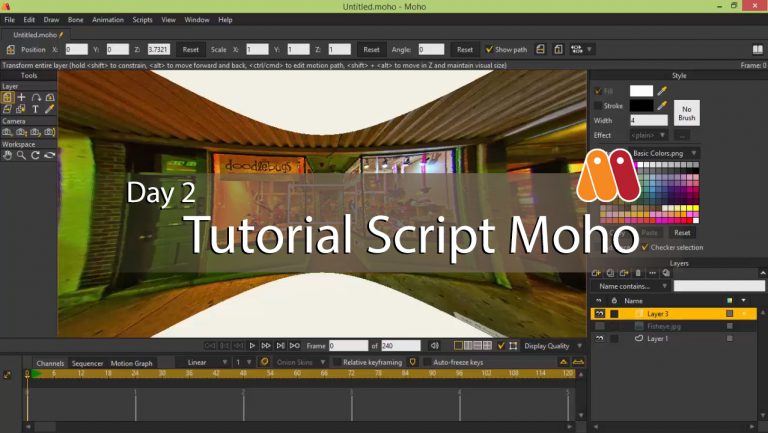This screenshot has height=433, width=768.
Task: Select the Rotate Layer tool
Action: click(36, 97)
